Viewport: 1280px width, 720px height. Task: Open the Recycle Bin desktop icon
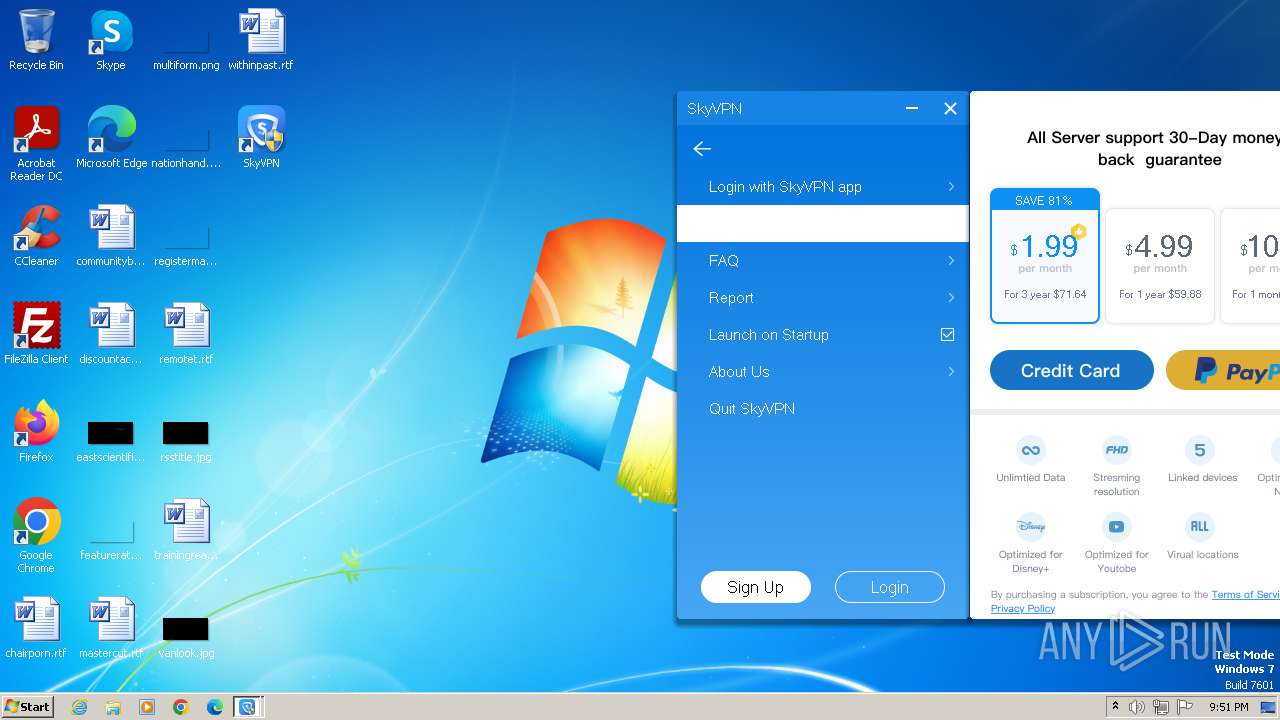point(36,40)
